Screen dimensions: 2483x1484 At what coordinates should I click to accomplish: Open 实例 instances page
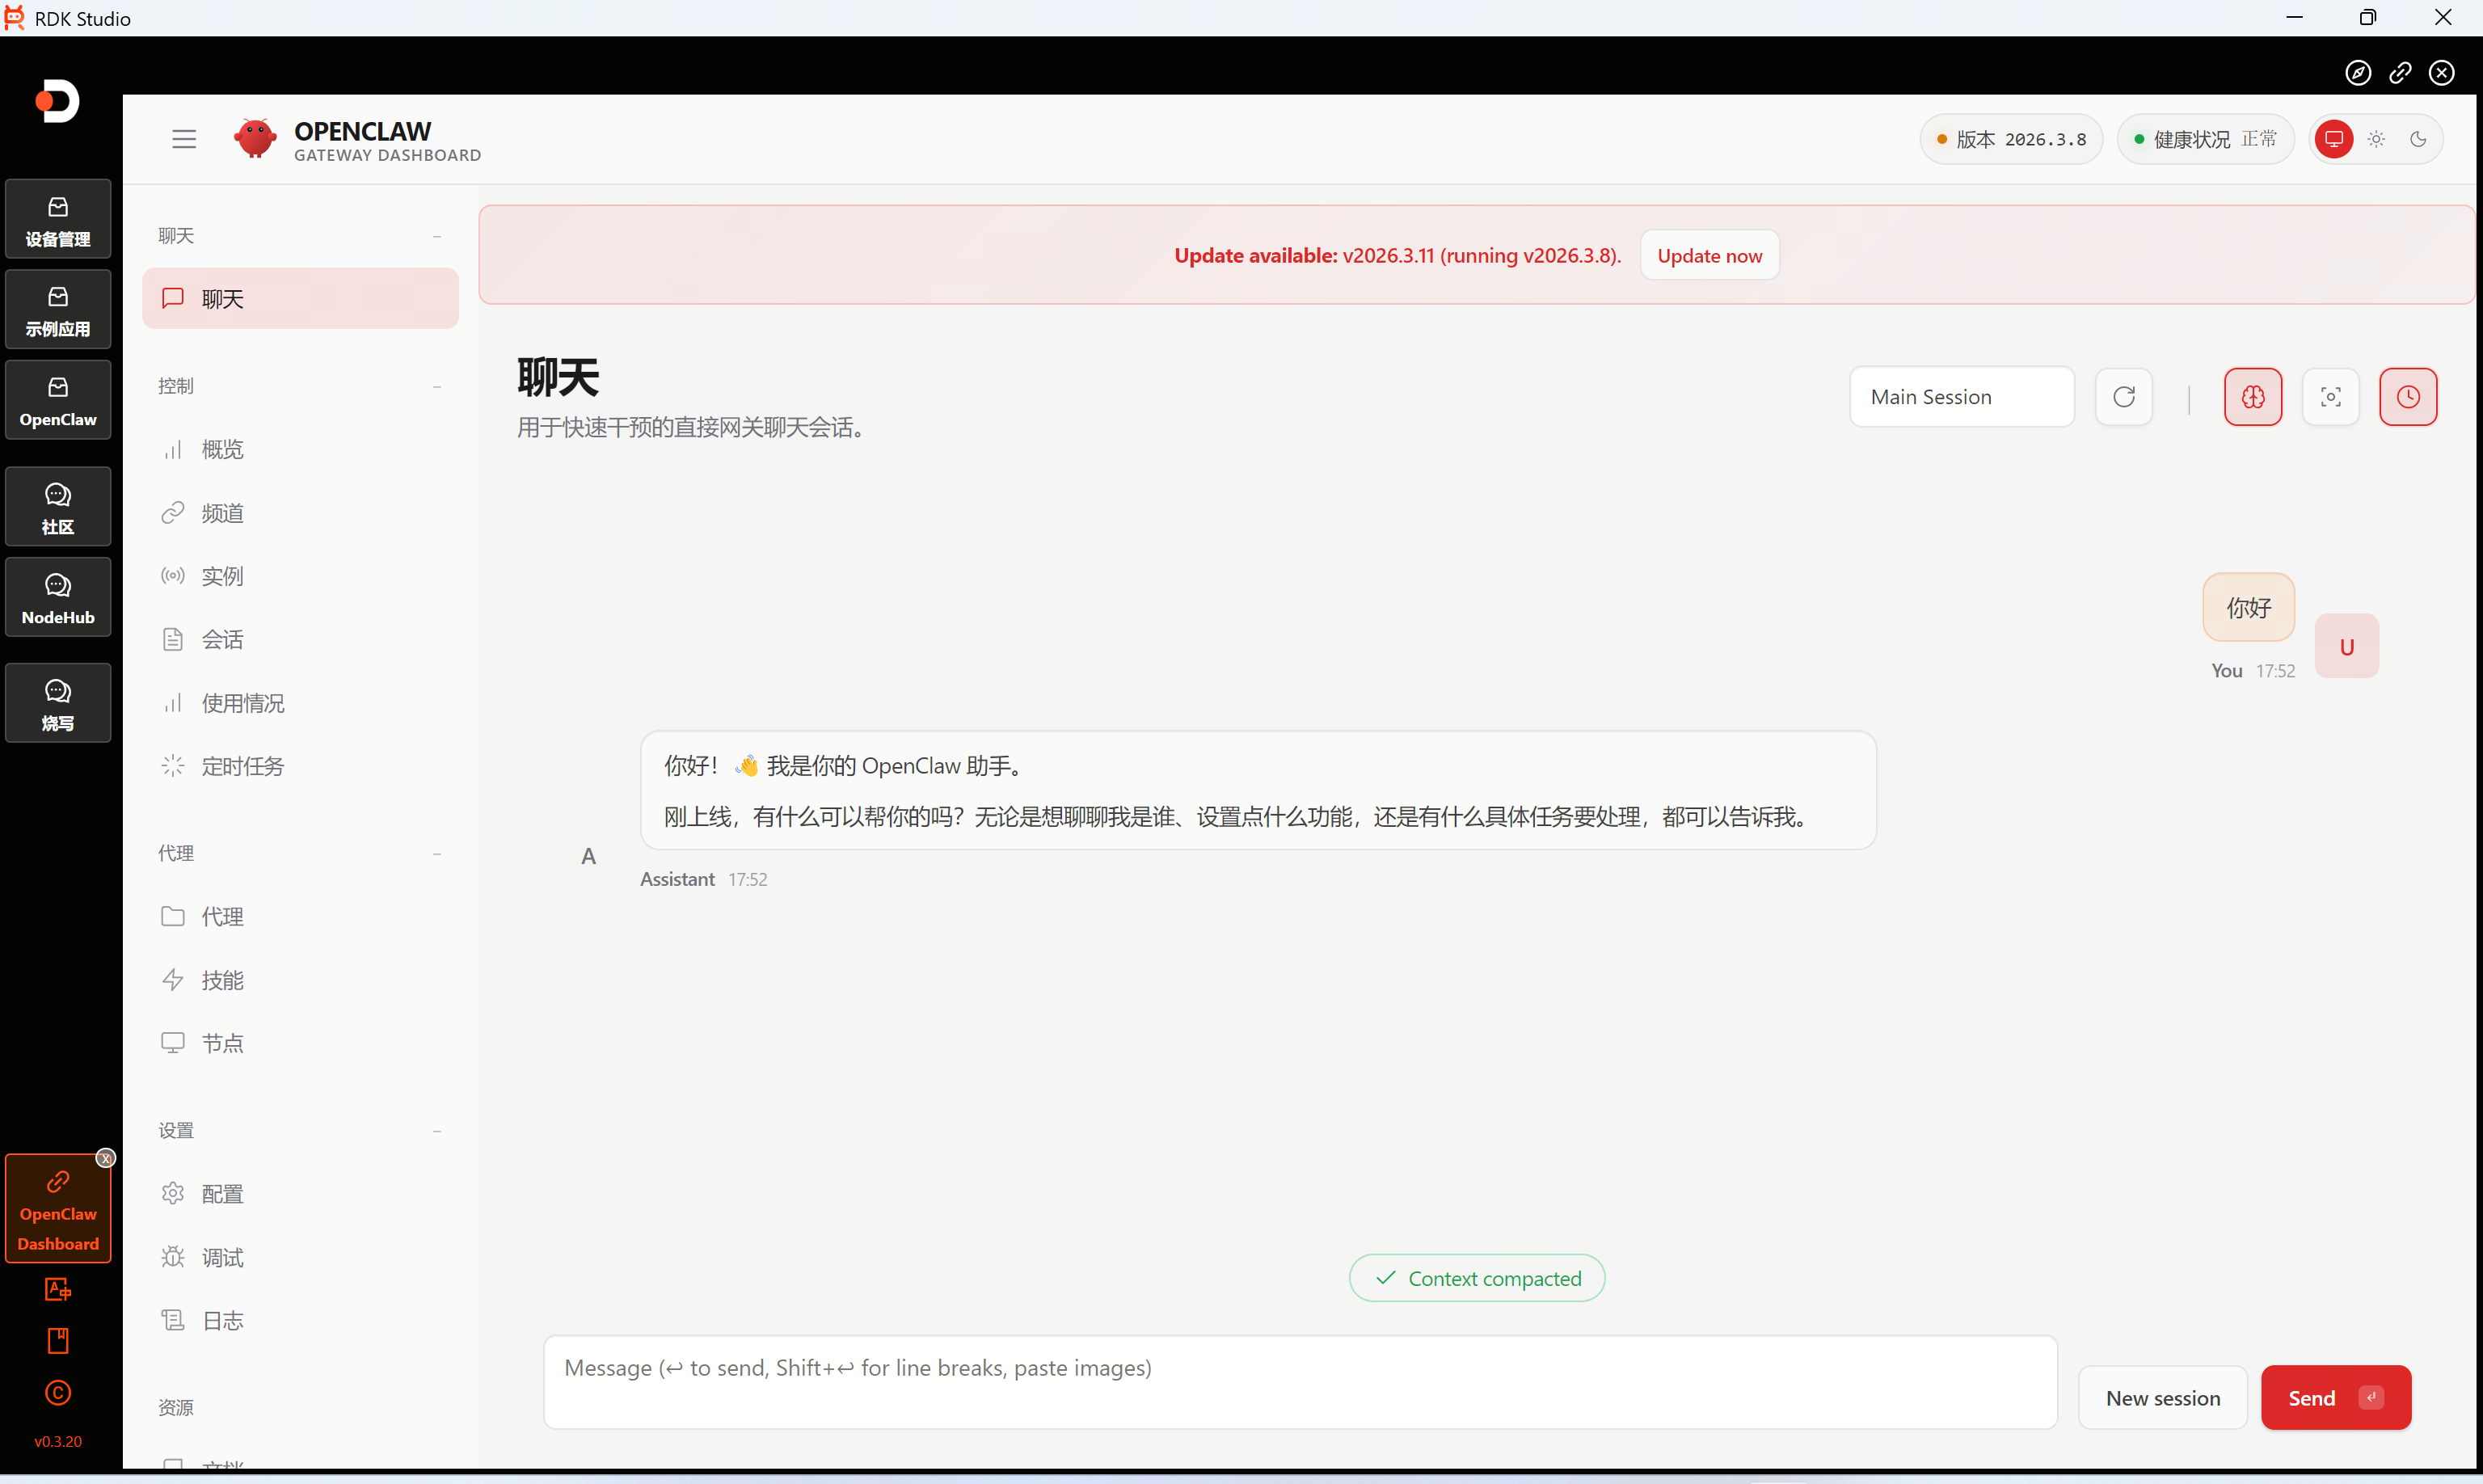[x=300, y=576]
